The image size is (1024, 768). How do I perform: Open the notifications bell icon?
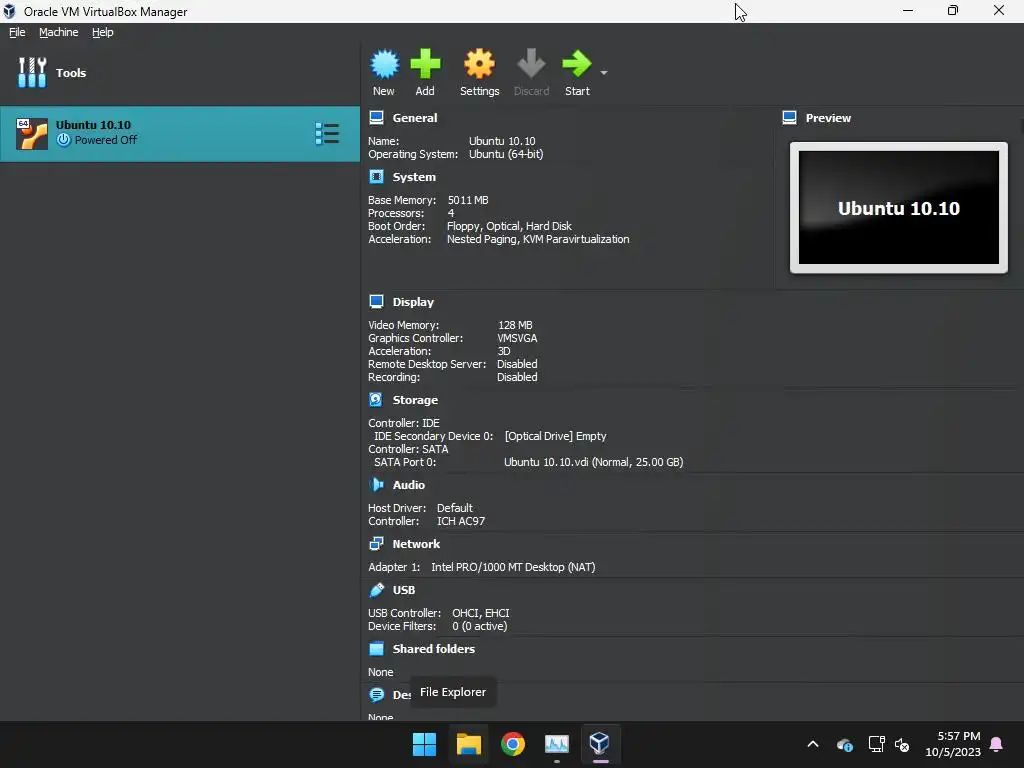(x=997, y=744)
